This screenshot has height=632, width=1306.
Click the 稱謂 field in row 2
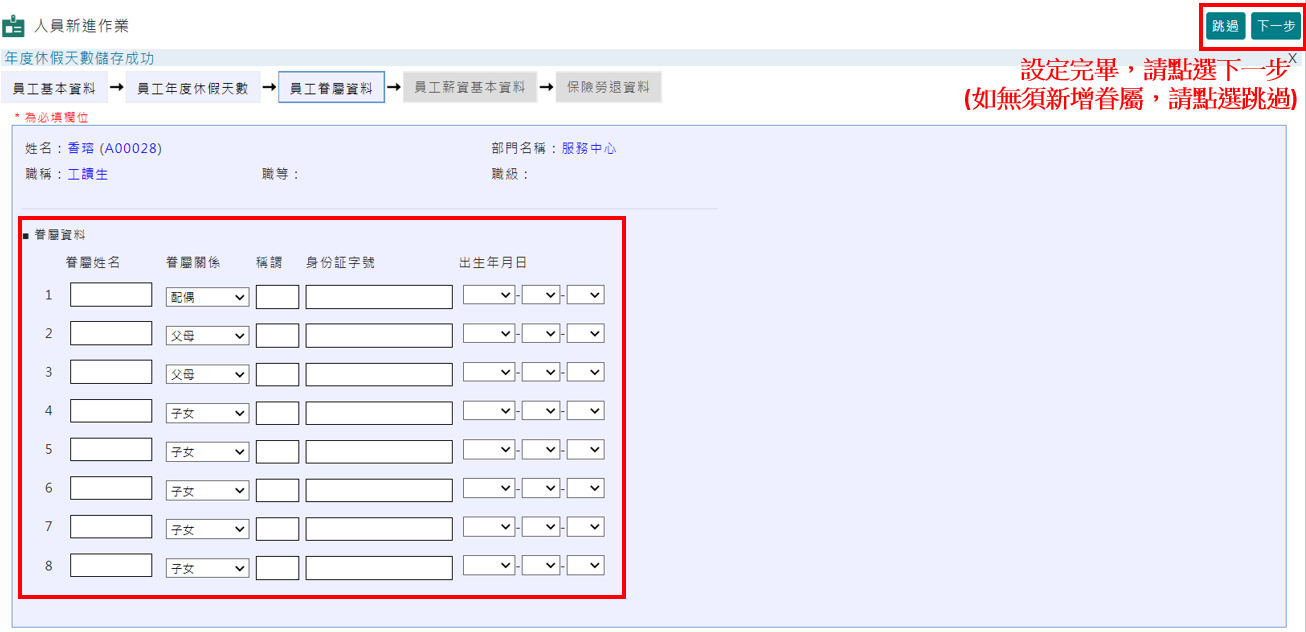(277, 333)
